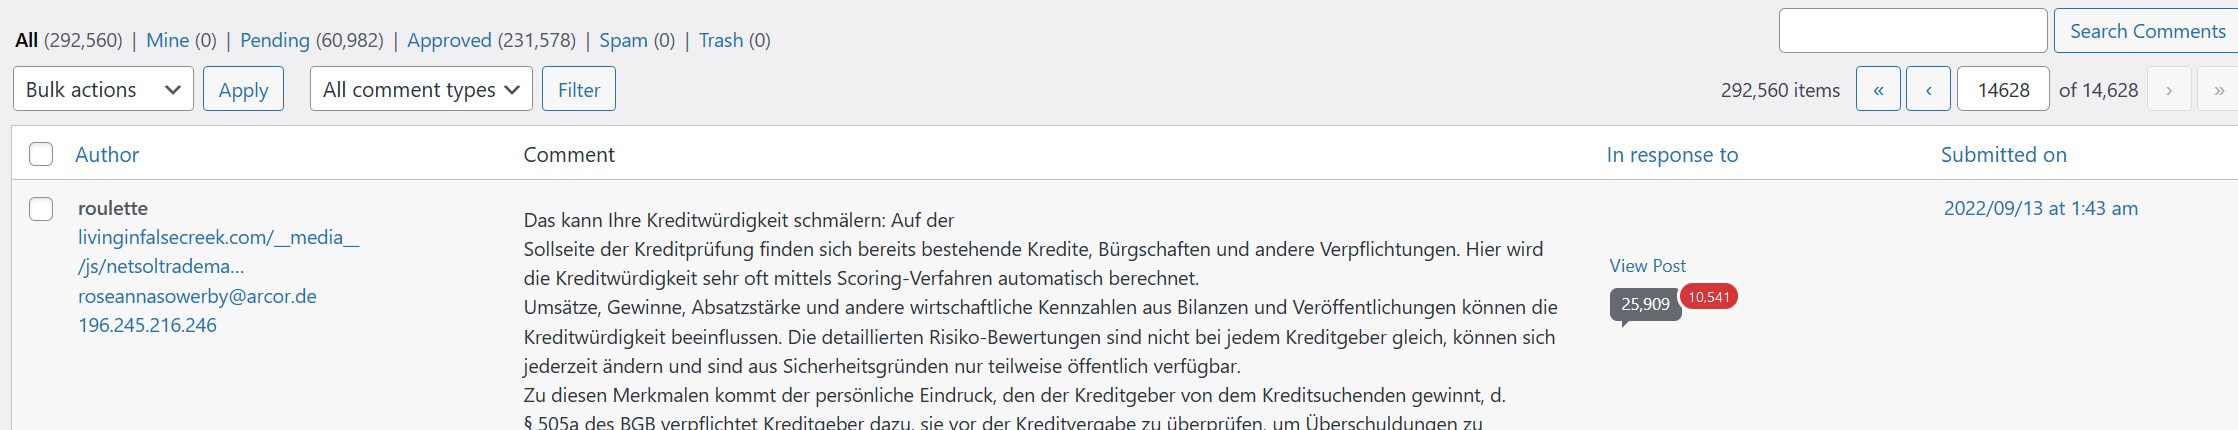Open the Spam comments view
Screen dimensions: 2238x430
tap(623, 40)
